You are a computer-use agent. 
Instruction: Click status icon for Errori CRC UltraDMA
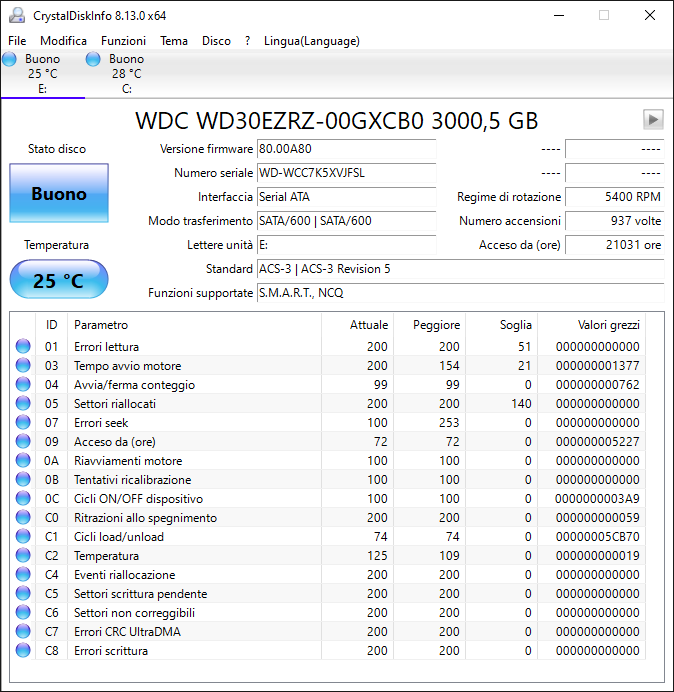click(x=23, y=631)
